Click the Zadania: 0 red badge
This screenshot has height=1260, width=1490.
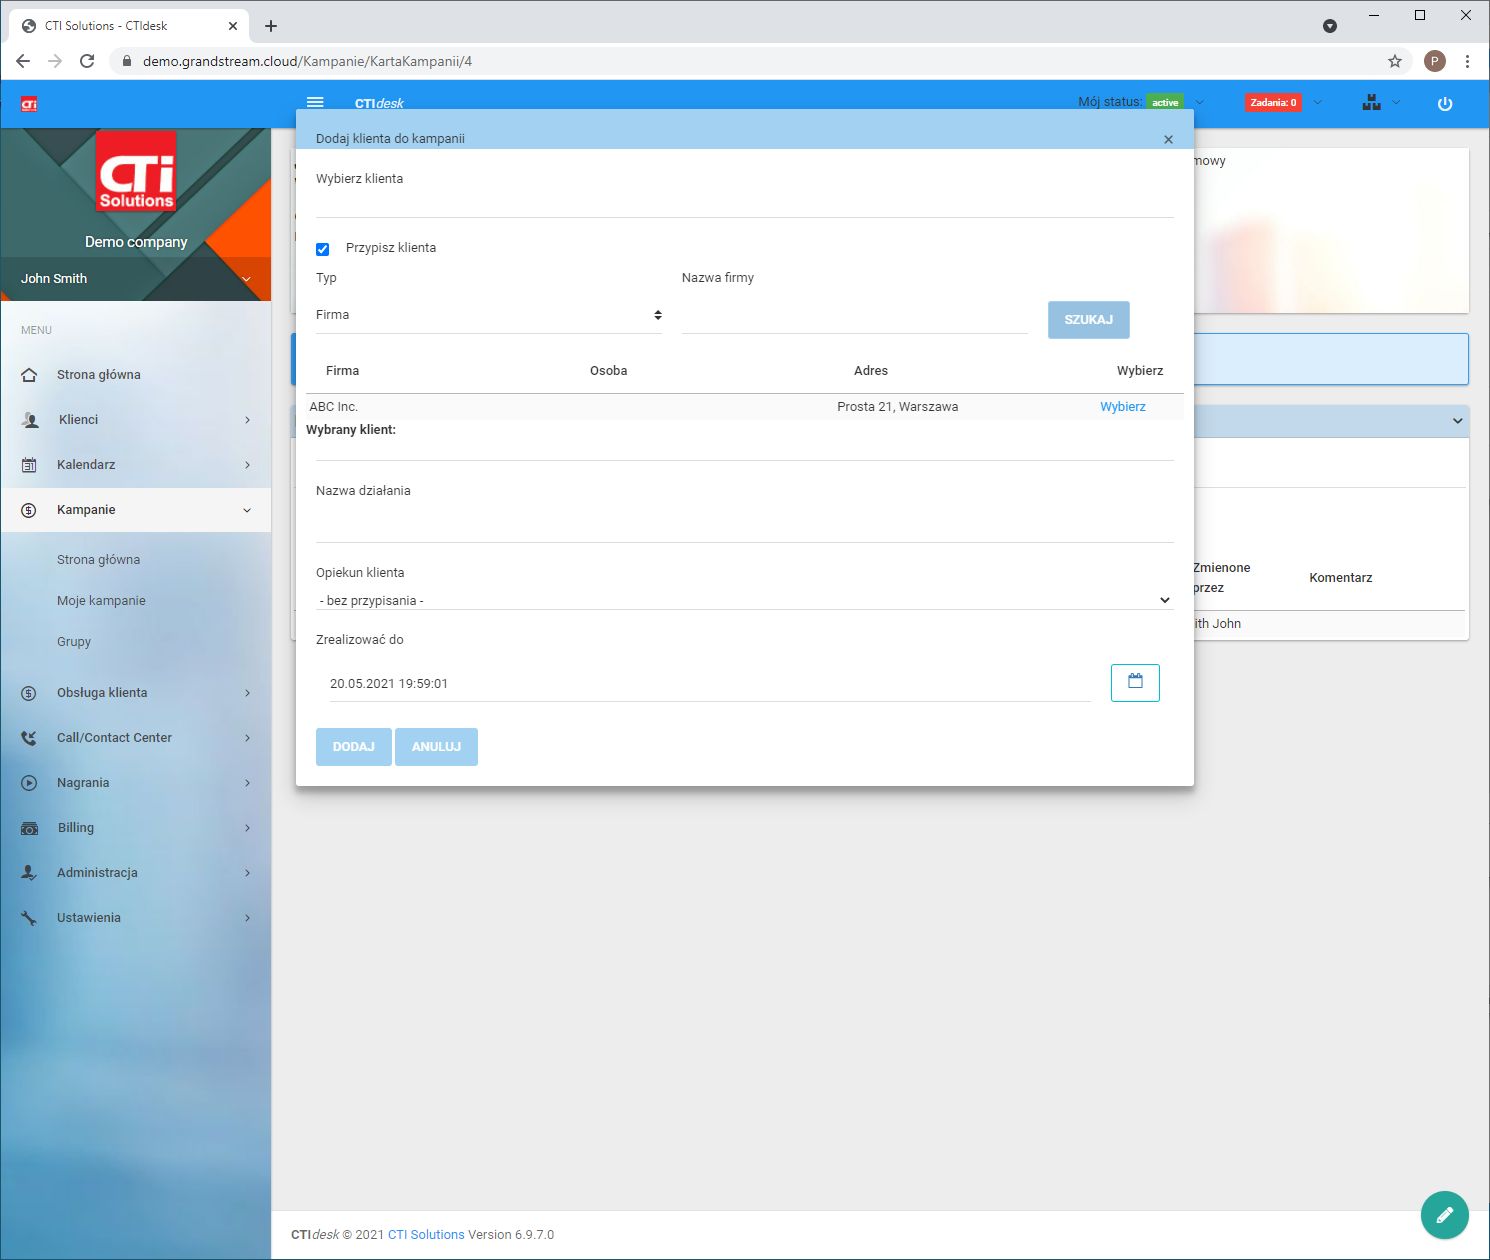[x=1273, y=102]
